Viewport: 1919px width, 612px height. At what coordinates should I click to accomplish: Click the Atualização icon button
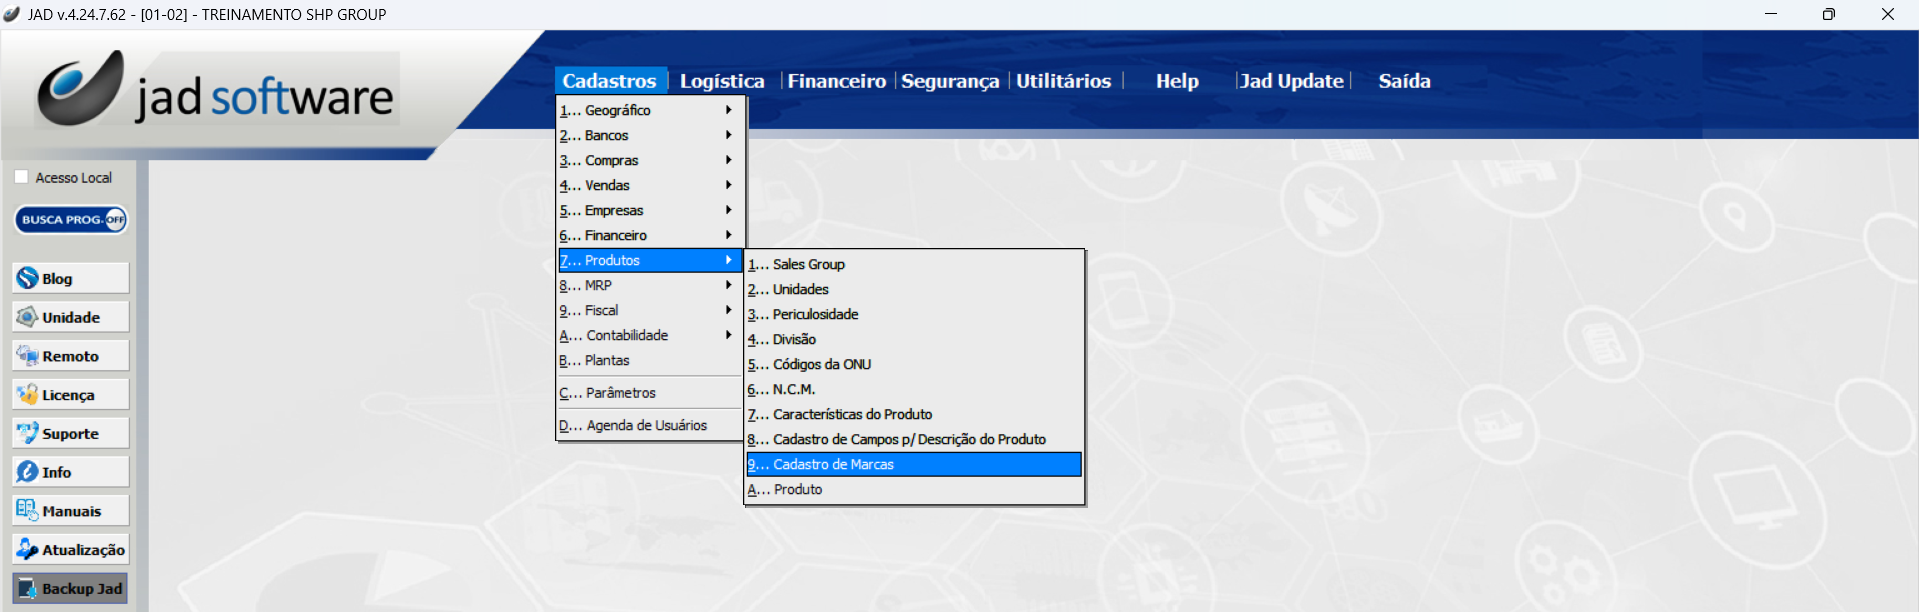pos(70,550)
